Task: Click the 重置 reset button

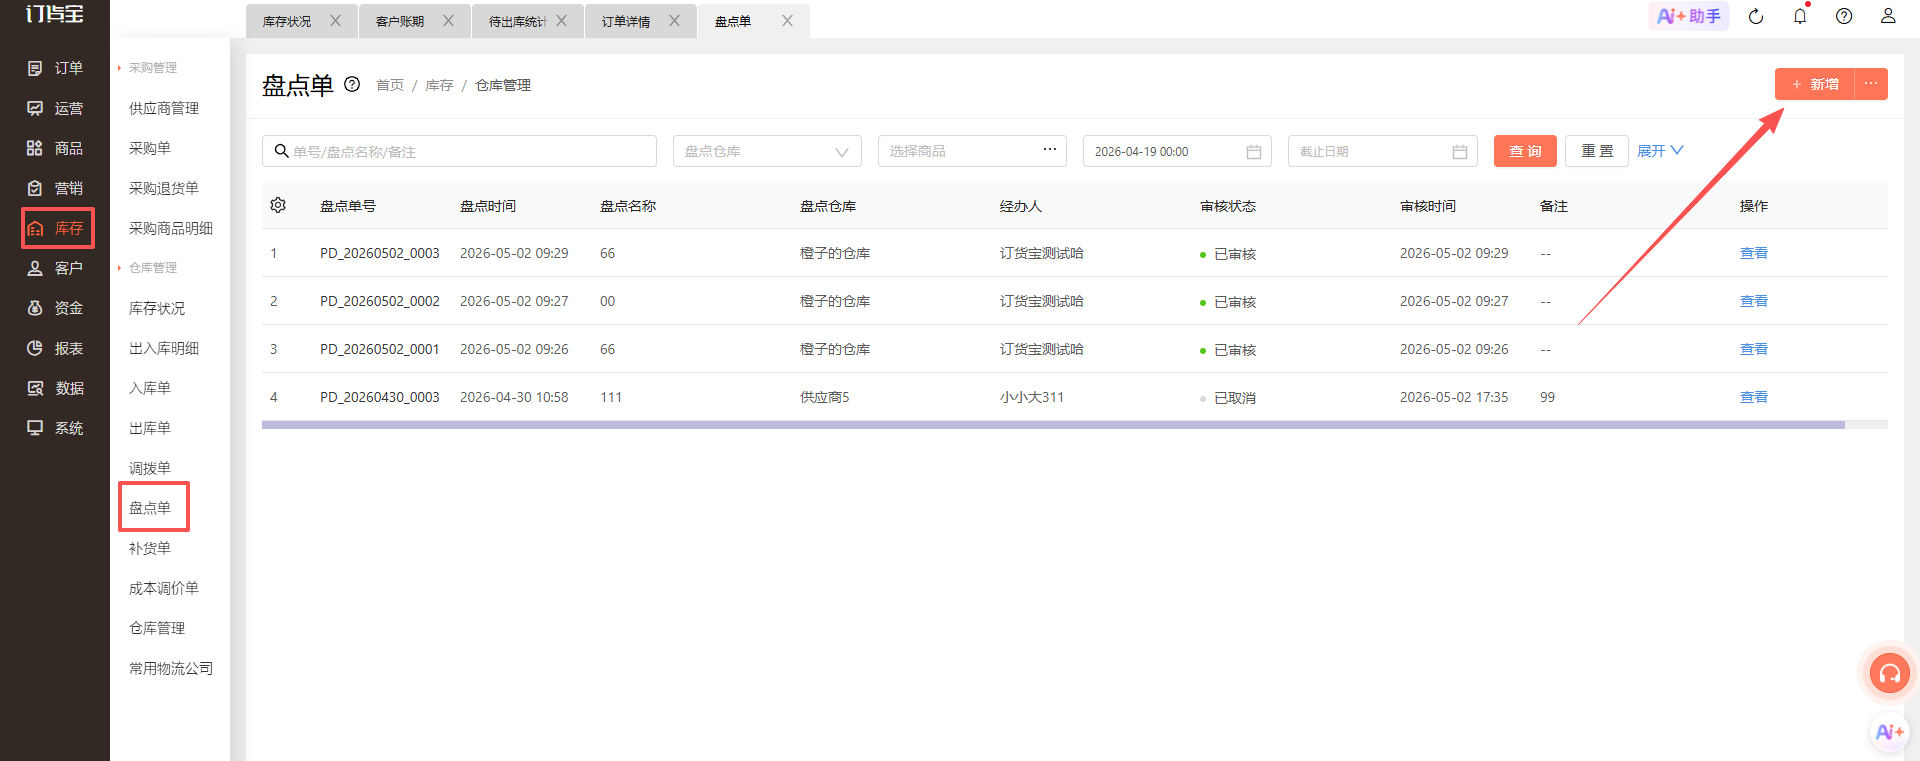Action: [x=1597, y=151]
